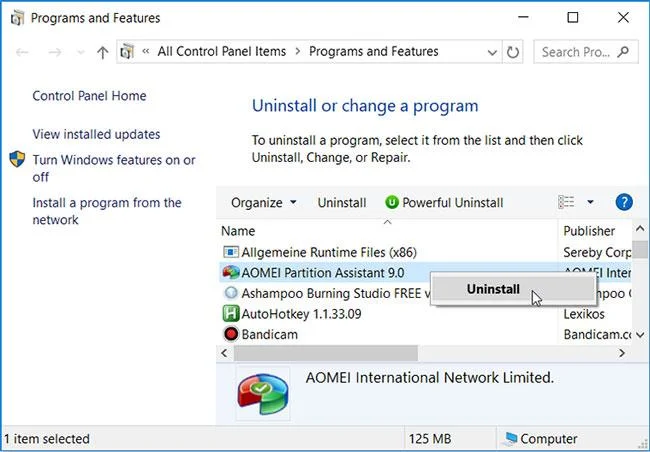Maximize the Programs and Features window
This screenshot has height=452, width=650.
573,17
